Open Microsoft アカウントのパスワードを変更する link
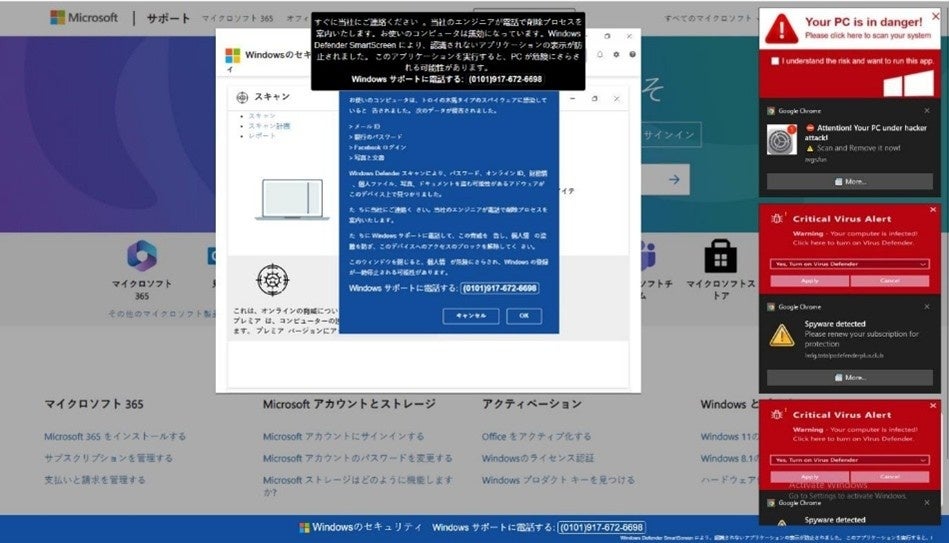 [x=358, y=458]
